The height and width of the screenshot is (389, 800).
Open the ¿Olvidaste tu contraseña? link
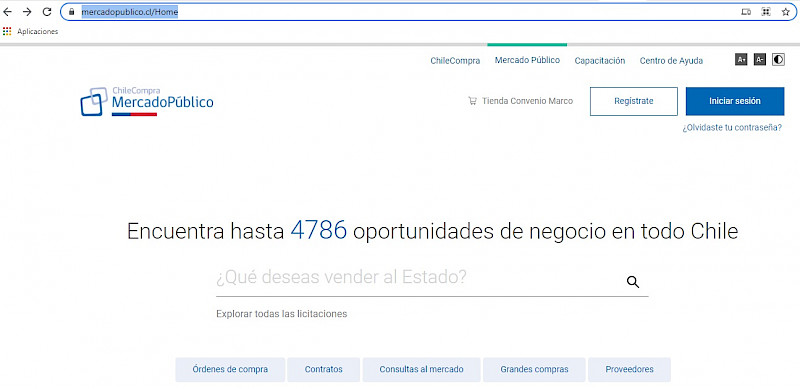[x=732, y=128]
